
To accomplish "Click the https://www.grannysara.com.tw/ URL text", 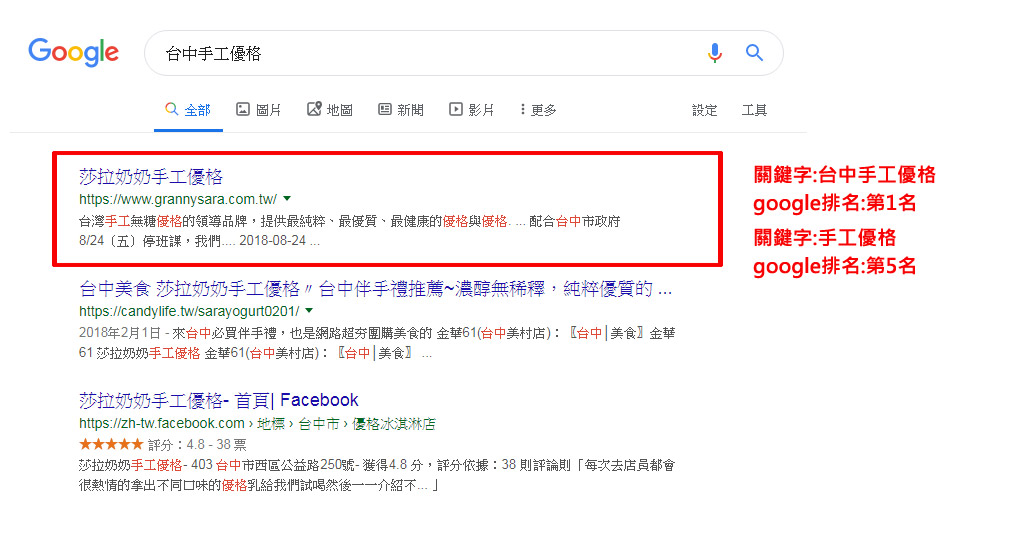I will (178, 200).
